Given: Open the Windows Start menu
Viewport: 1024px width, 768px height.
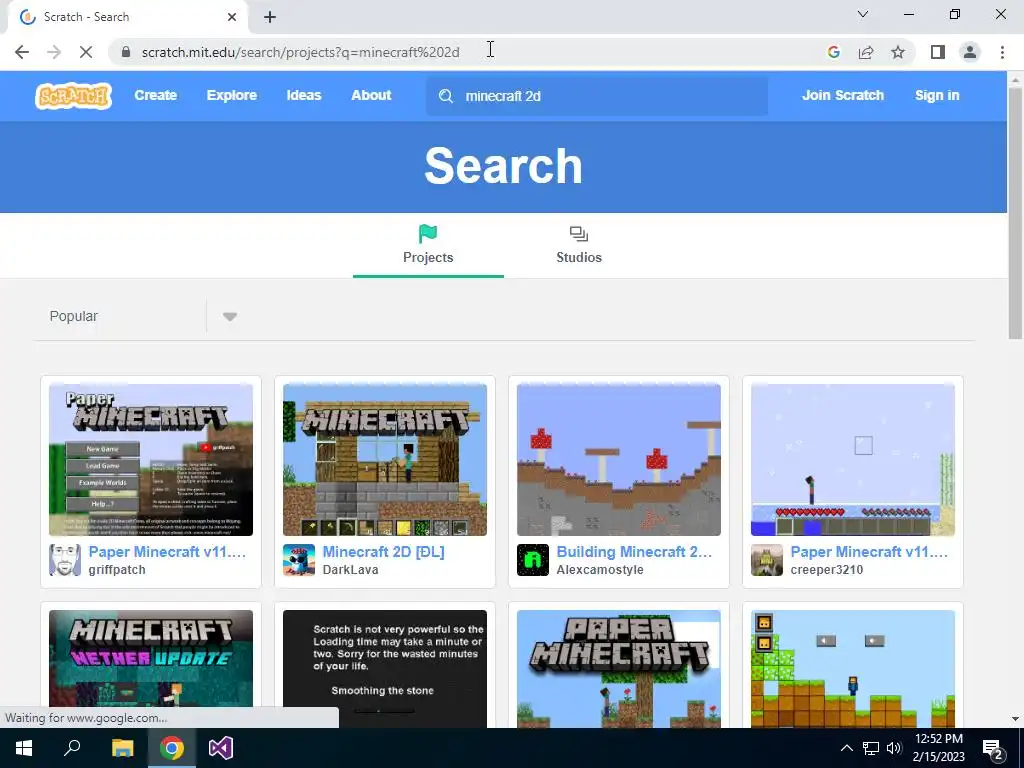Looking at the screenshot, I should 24,748.
